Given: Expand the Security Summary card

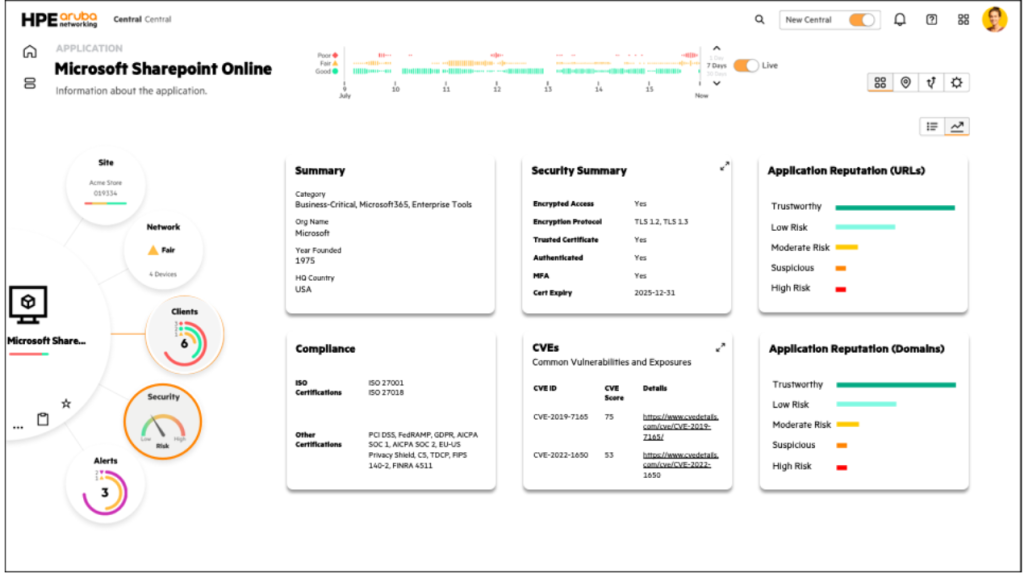Looking at the screenshot, I should pos(724,167).
